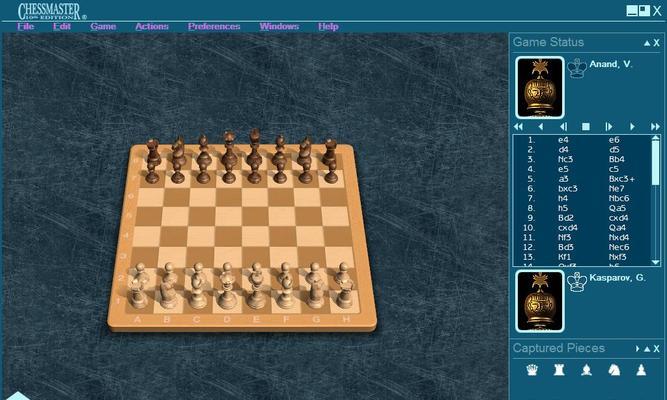Select move 7 black Nbc6
The height and width of the screenshot is (400, 667).
(619, 199)
